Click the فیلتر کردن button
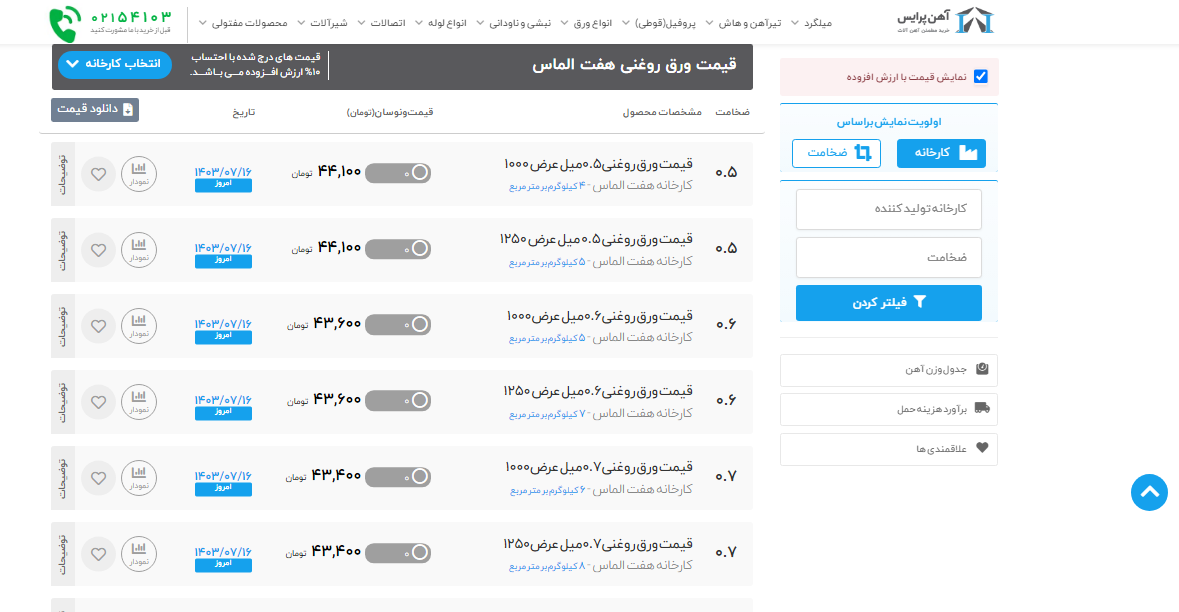Image resolution: width=1179 pixels, height=612 pixels. [888, 303]
